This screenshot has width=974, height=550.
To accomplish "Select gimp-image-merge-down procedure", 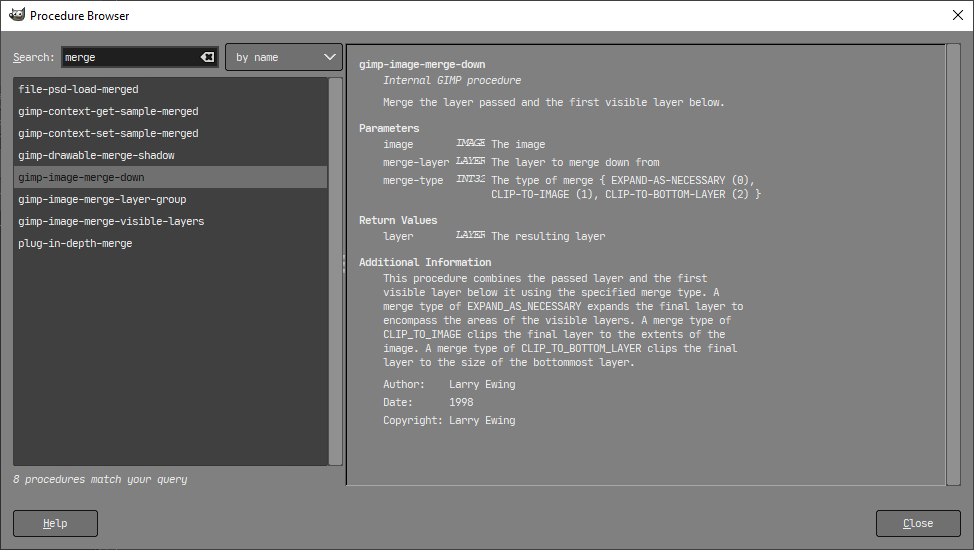I will (170, 177).
